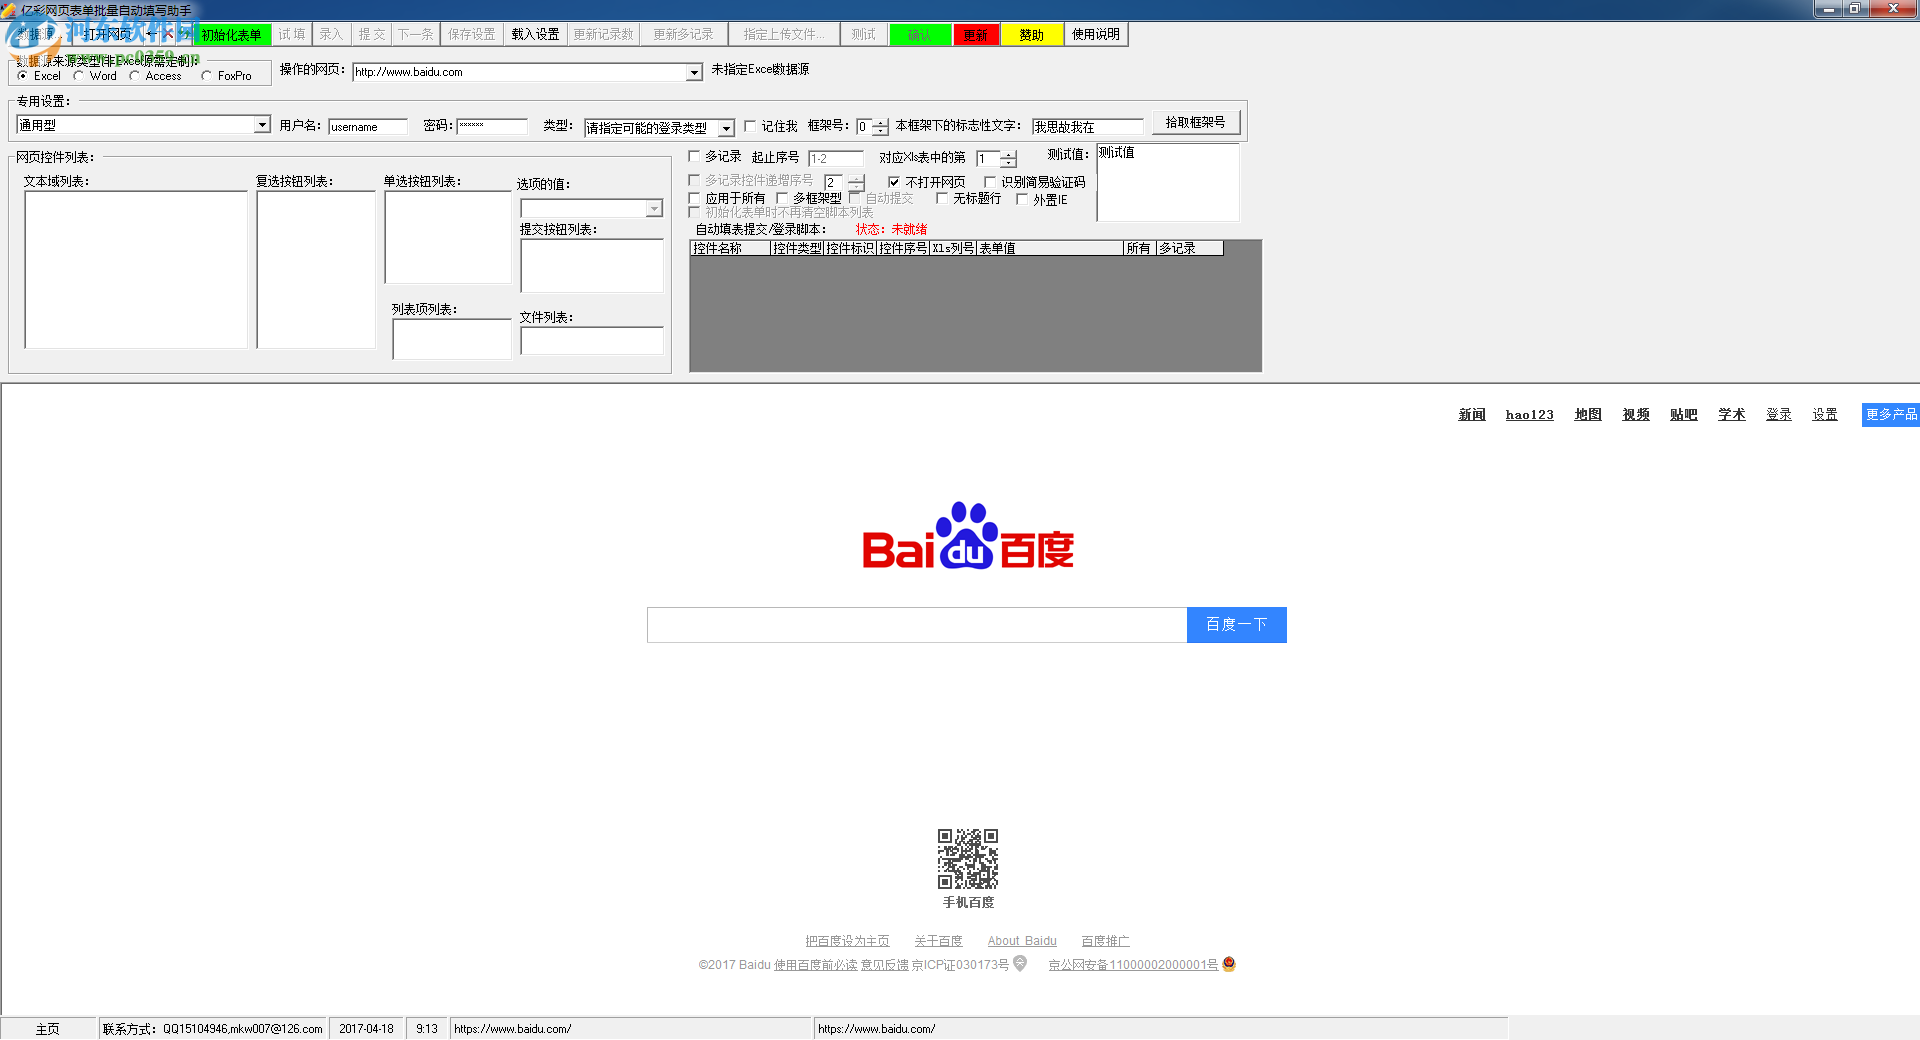
Task: Click the shield icon after 京ICP证030173号
Action: (1020, 963)
